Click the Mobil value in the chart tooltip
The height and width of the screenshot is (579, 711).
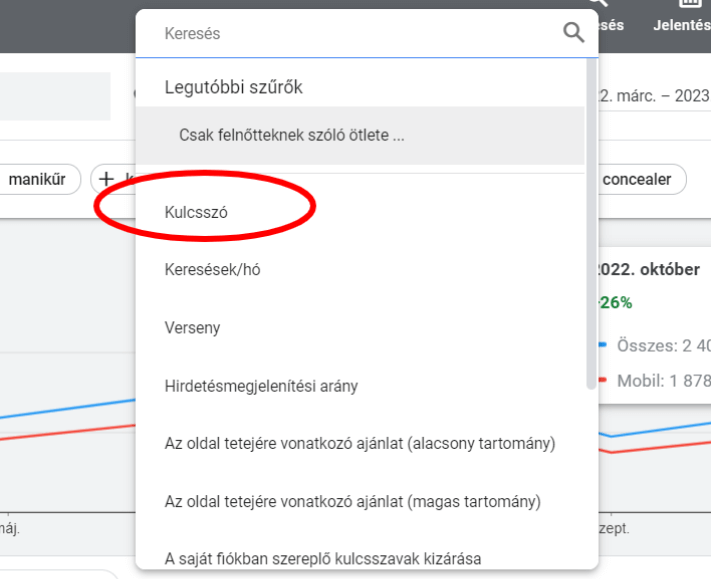click(663, 381)
